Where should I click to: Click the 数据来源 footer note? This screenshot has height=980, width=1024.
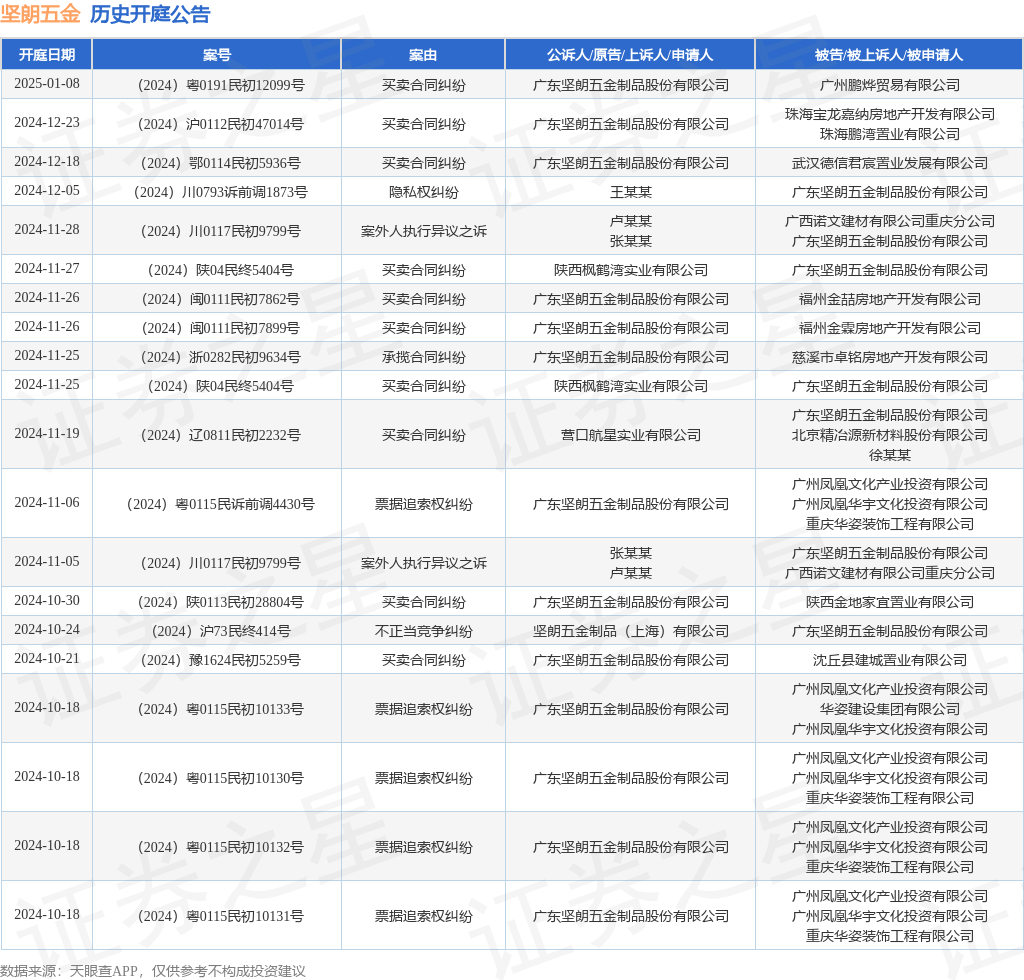coord(153,971)
